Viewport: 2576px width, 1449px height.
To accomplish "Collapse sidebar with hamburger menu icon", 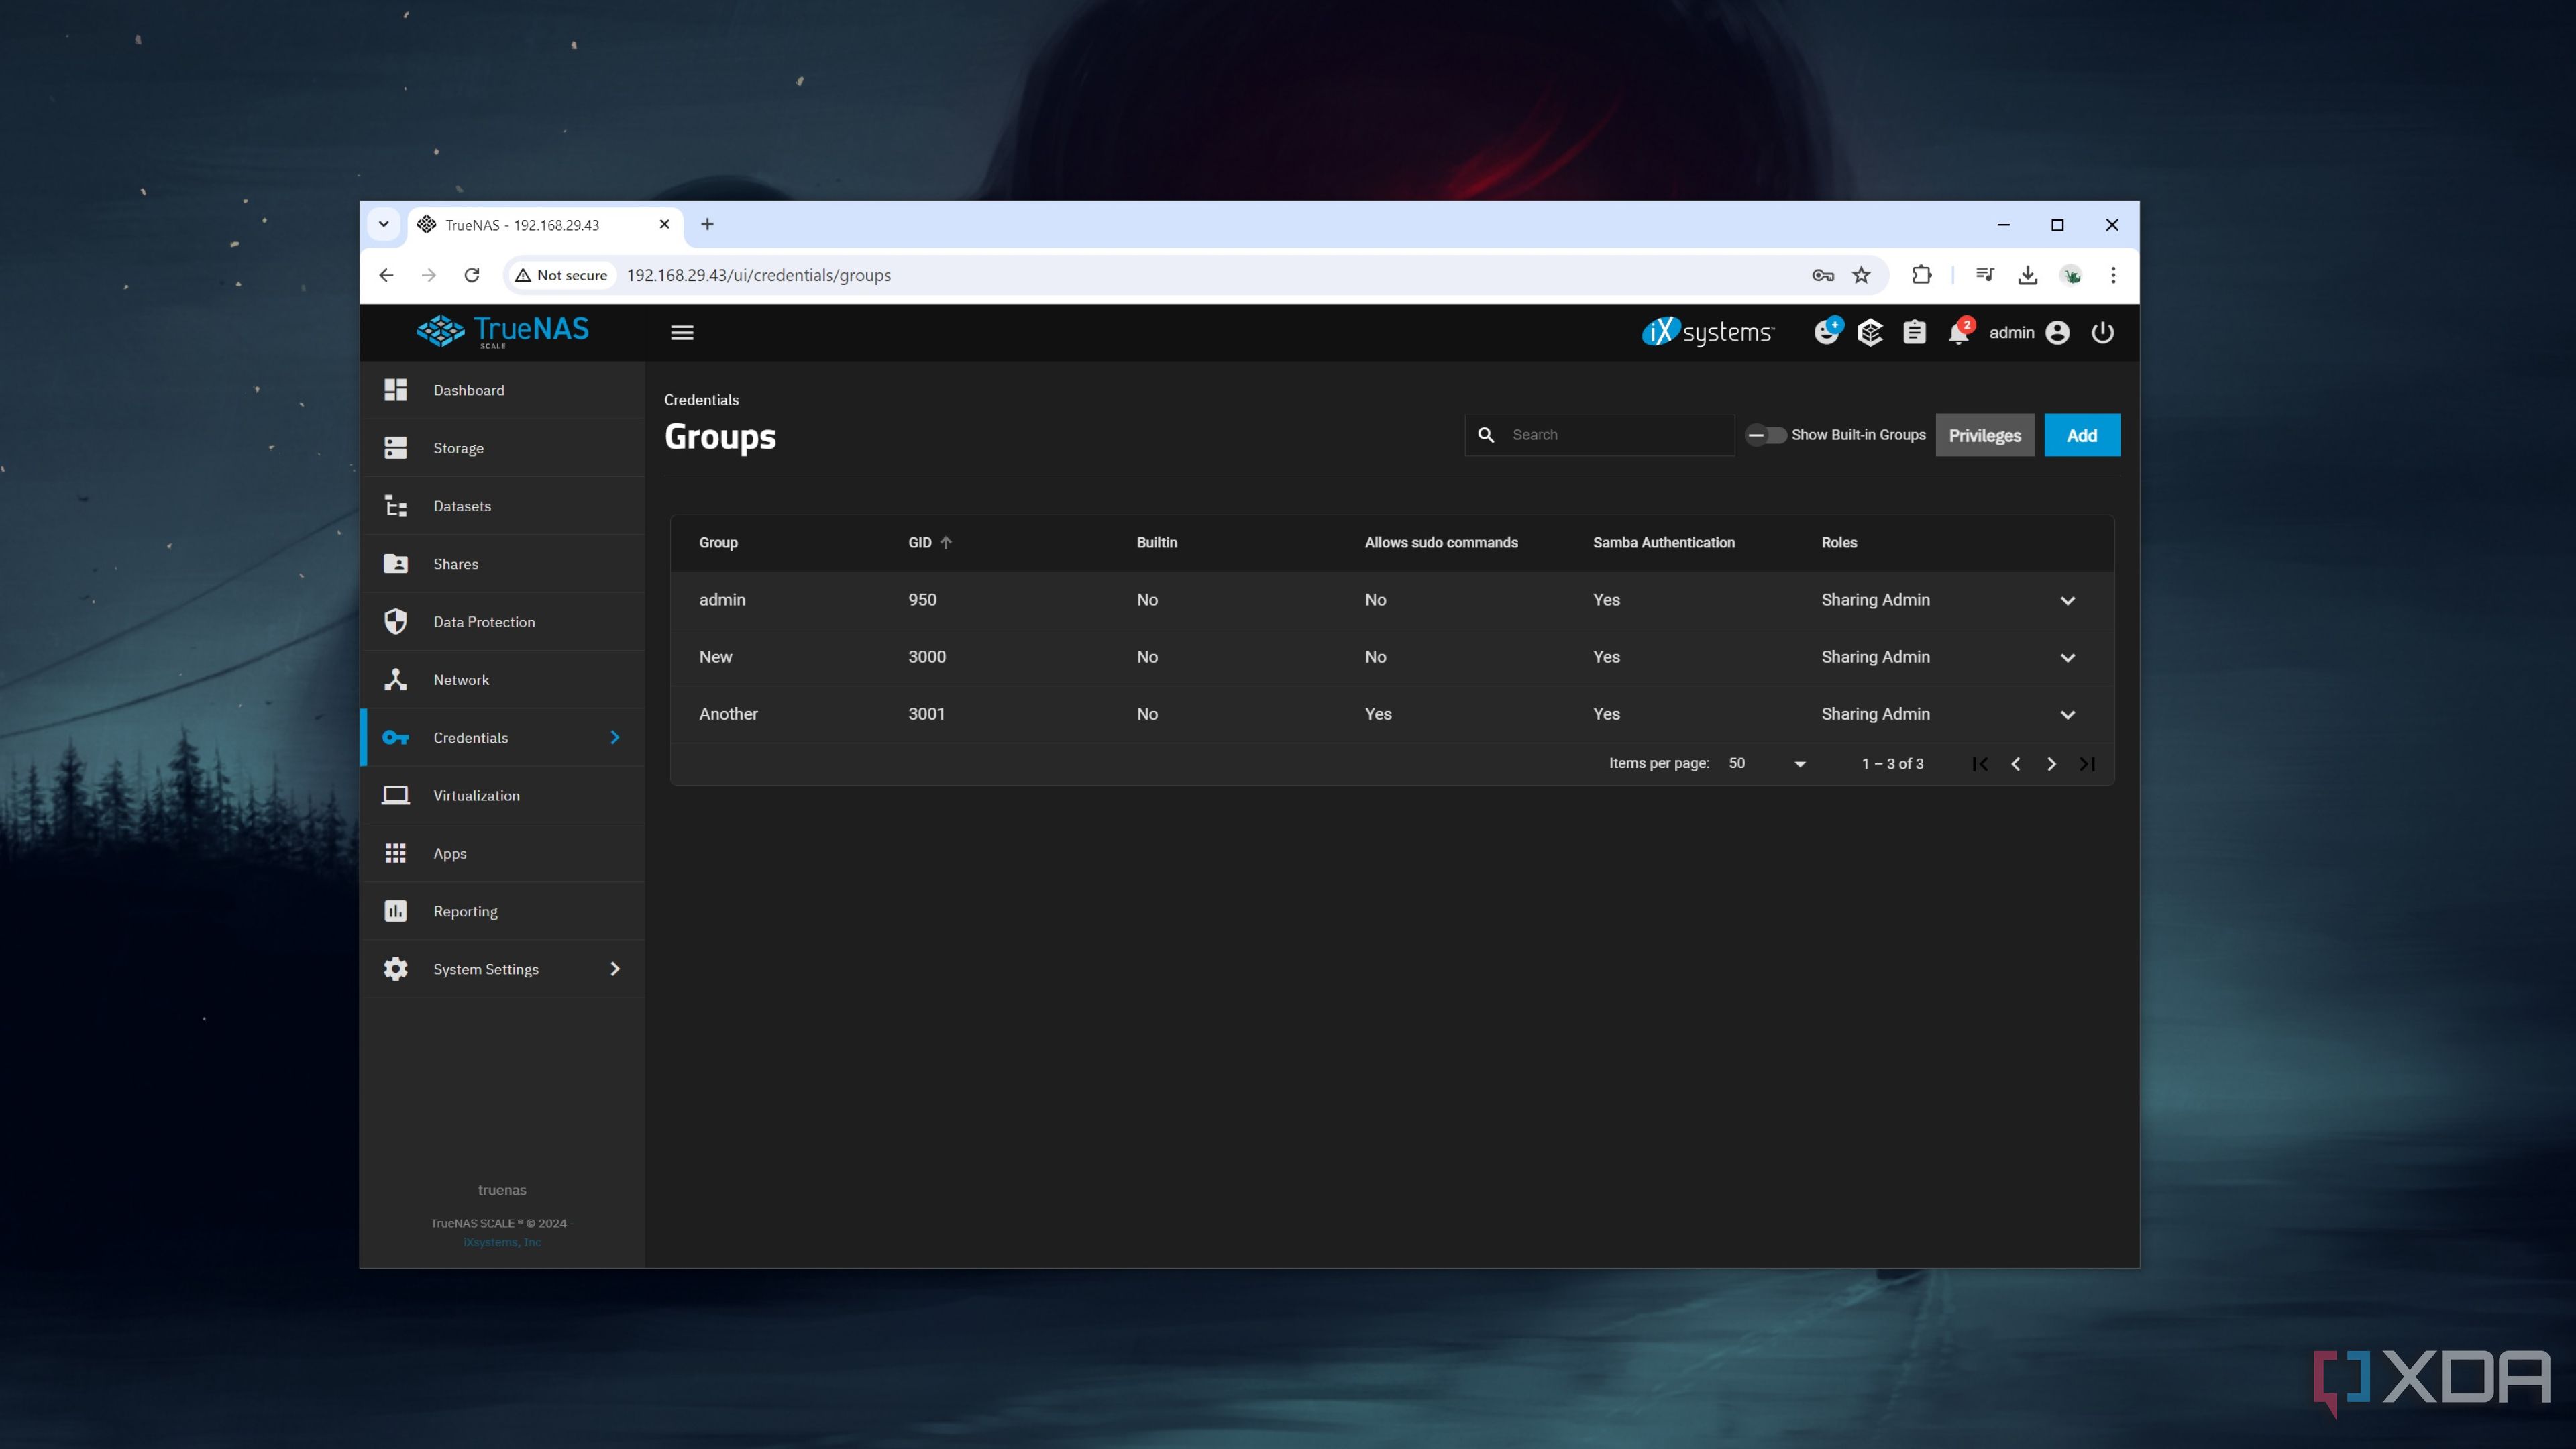I will [x=682, y=333].
